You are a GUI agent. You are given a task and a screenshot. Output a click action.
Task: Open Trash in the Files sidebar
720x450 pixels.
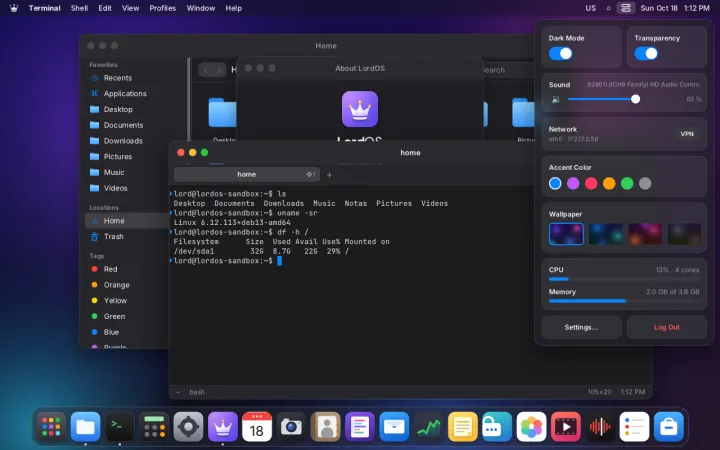click(127, 236)
